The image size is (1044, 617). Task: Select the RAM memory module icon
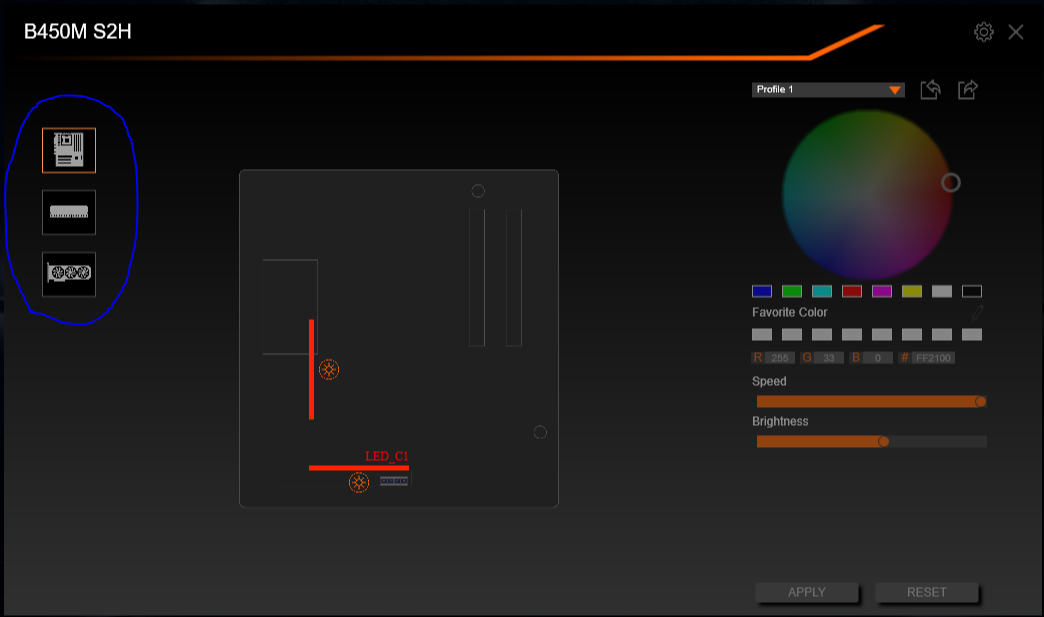tap(69, 212)
